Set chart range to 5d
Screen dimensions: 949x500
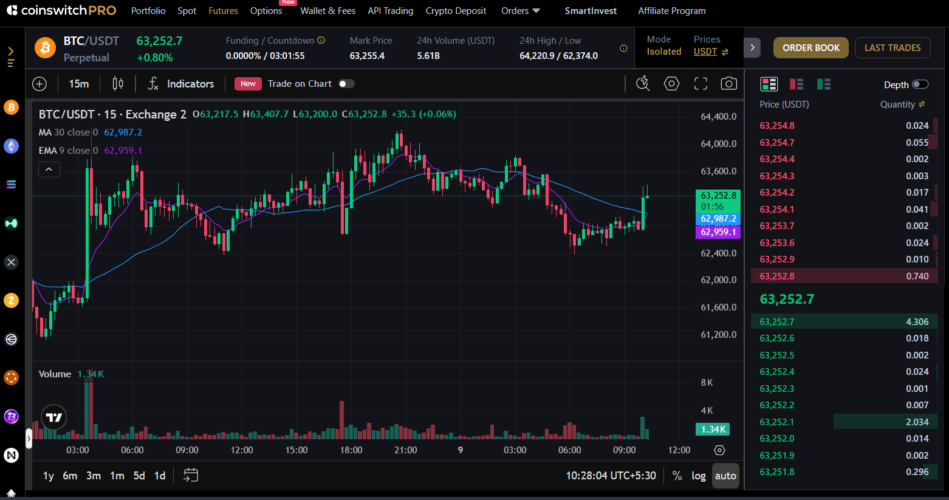[139, 476]
